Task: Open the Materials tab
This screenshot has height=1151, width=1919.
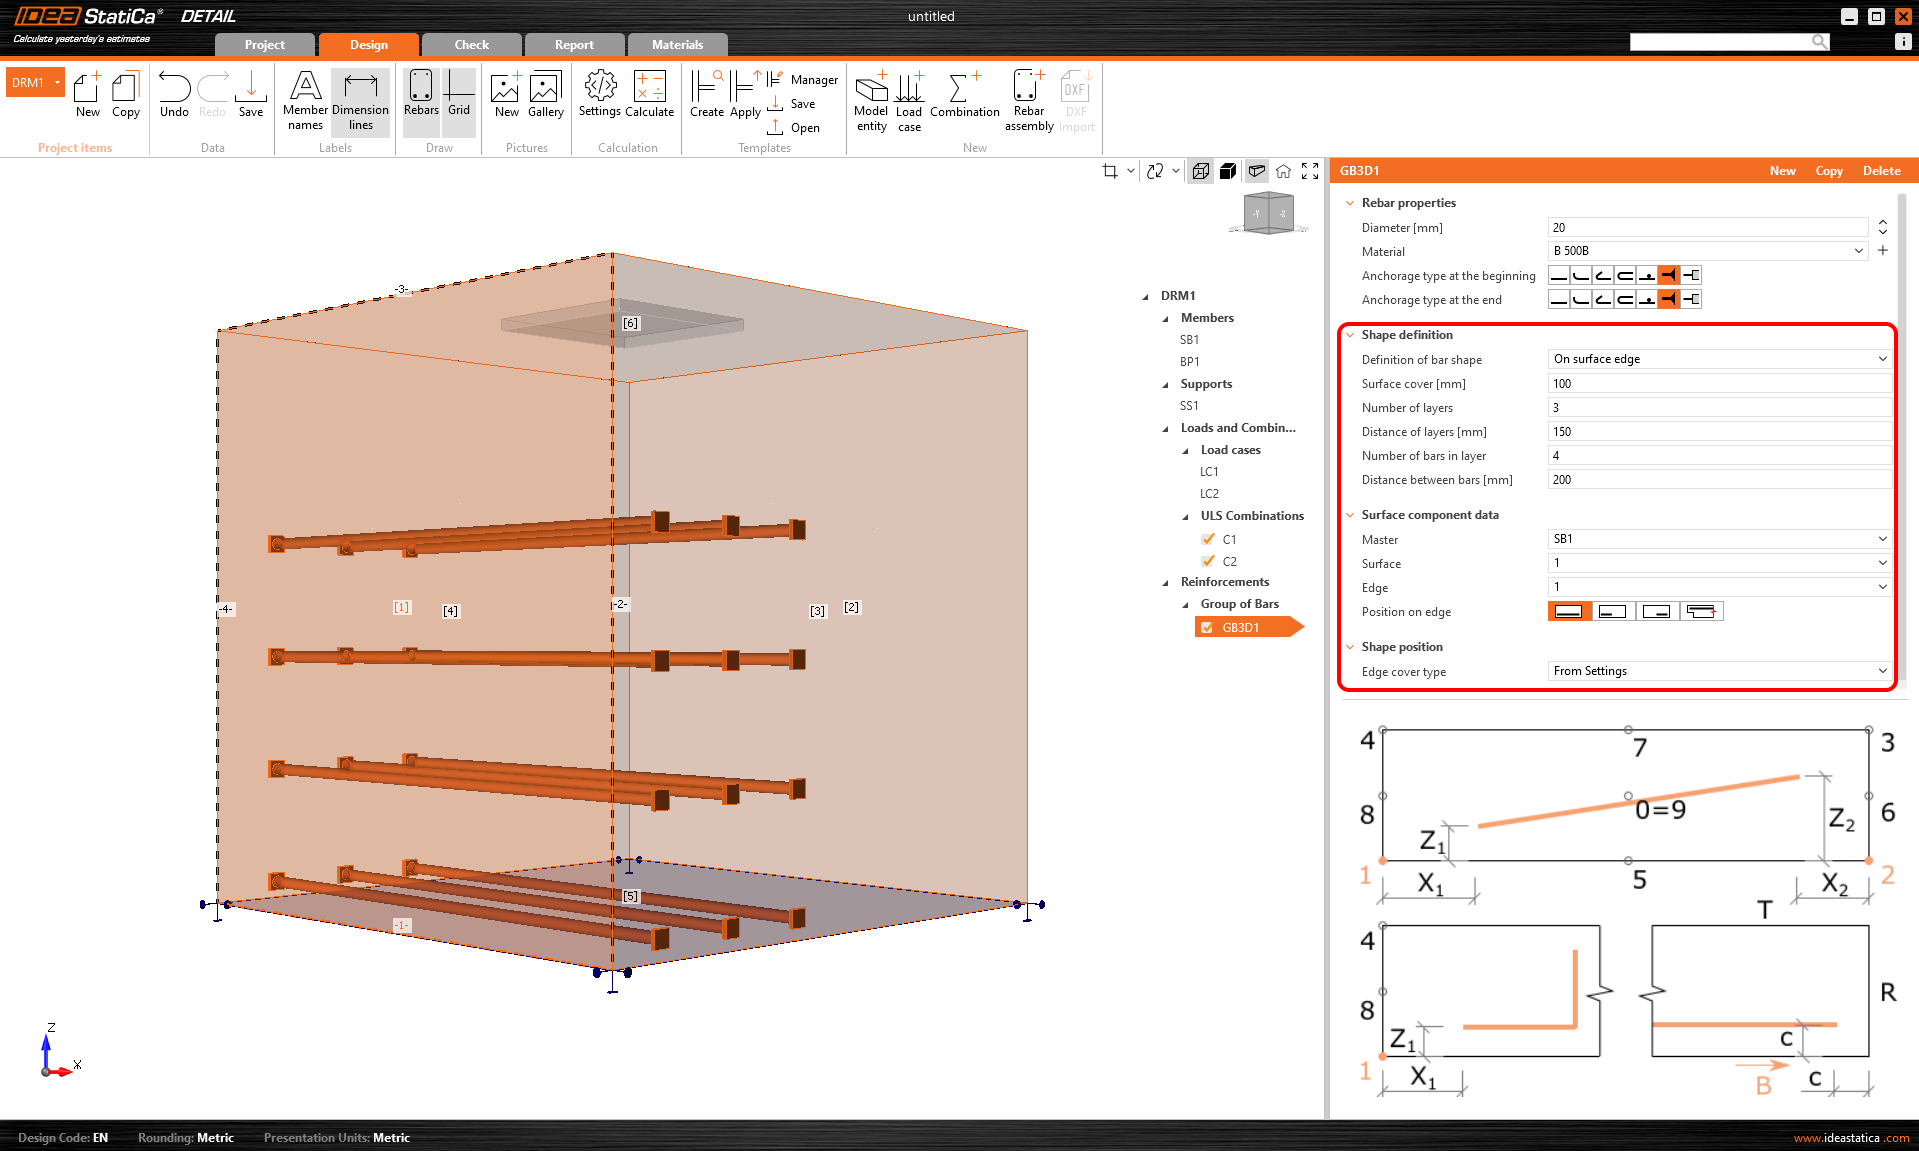Action: click(x=677, y=45)
